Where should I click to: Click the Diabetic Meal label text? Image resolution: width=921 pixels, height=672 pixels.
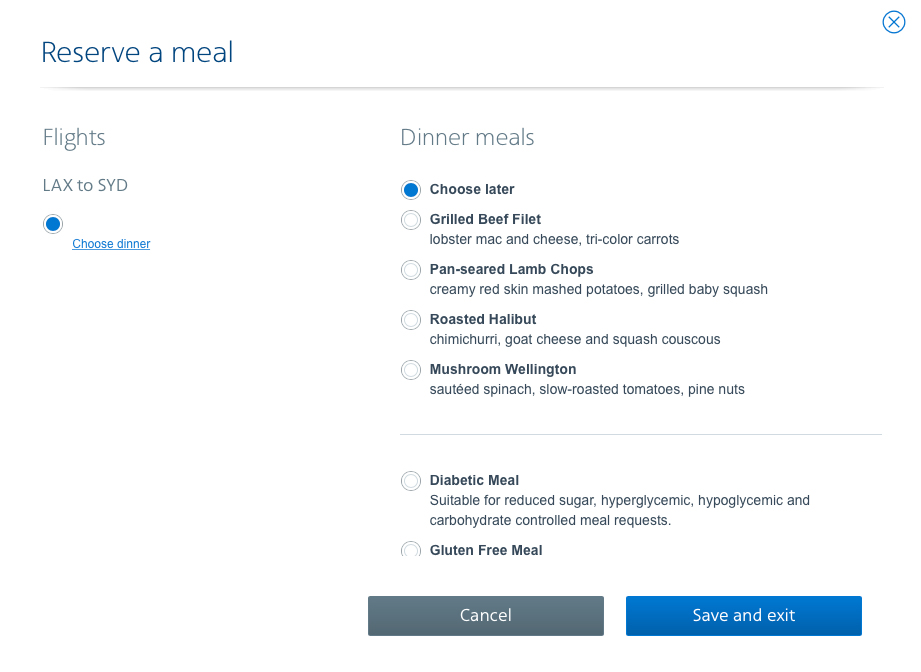(x=474, y=480)
